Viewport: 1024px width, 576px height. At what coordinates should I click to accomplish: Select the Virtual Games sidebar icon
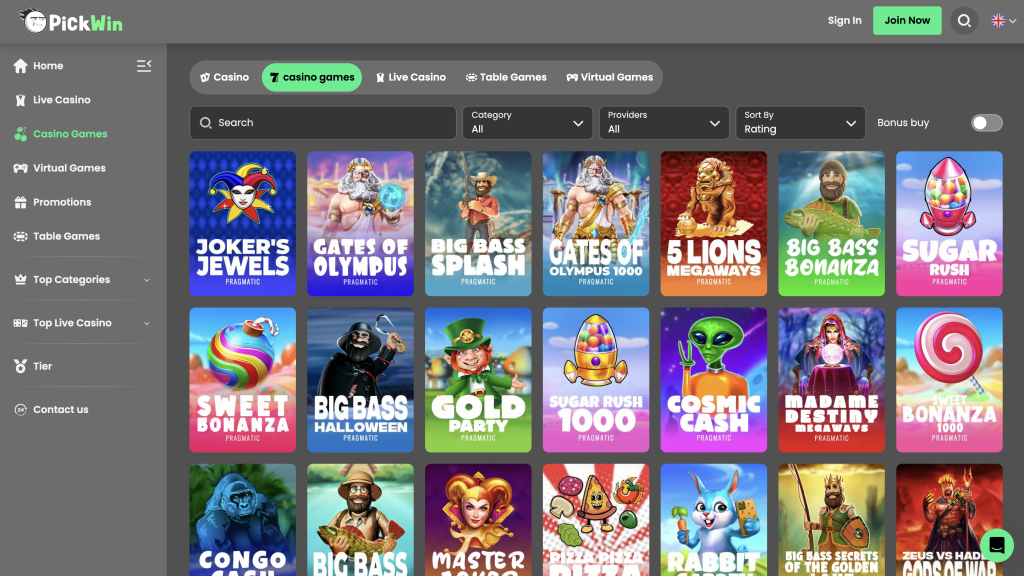coord(19,168)
